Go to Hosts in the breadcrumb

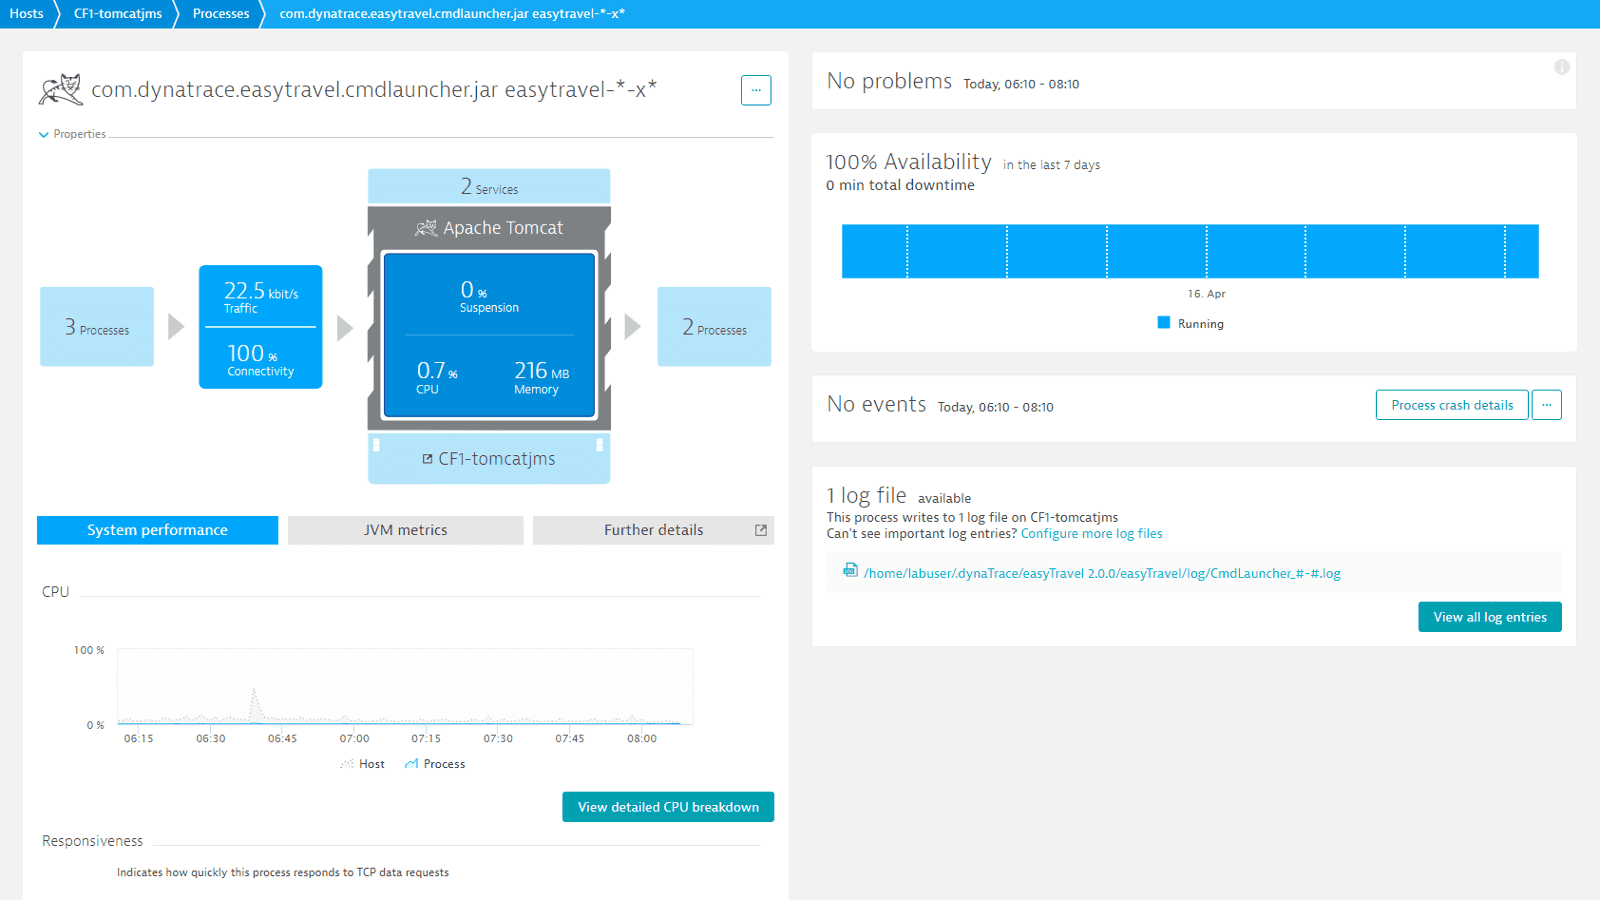point(26,14)
